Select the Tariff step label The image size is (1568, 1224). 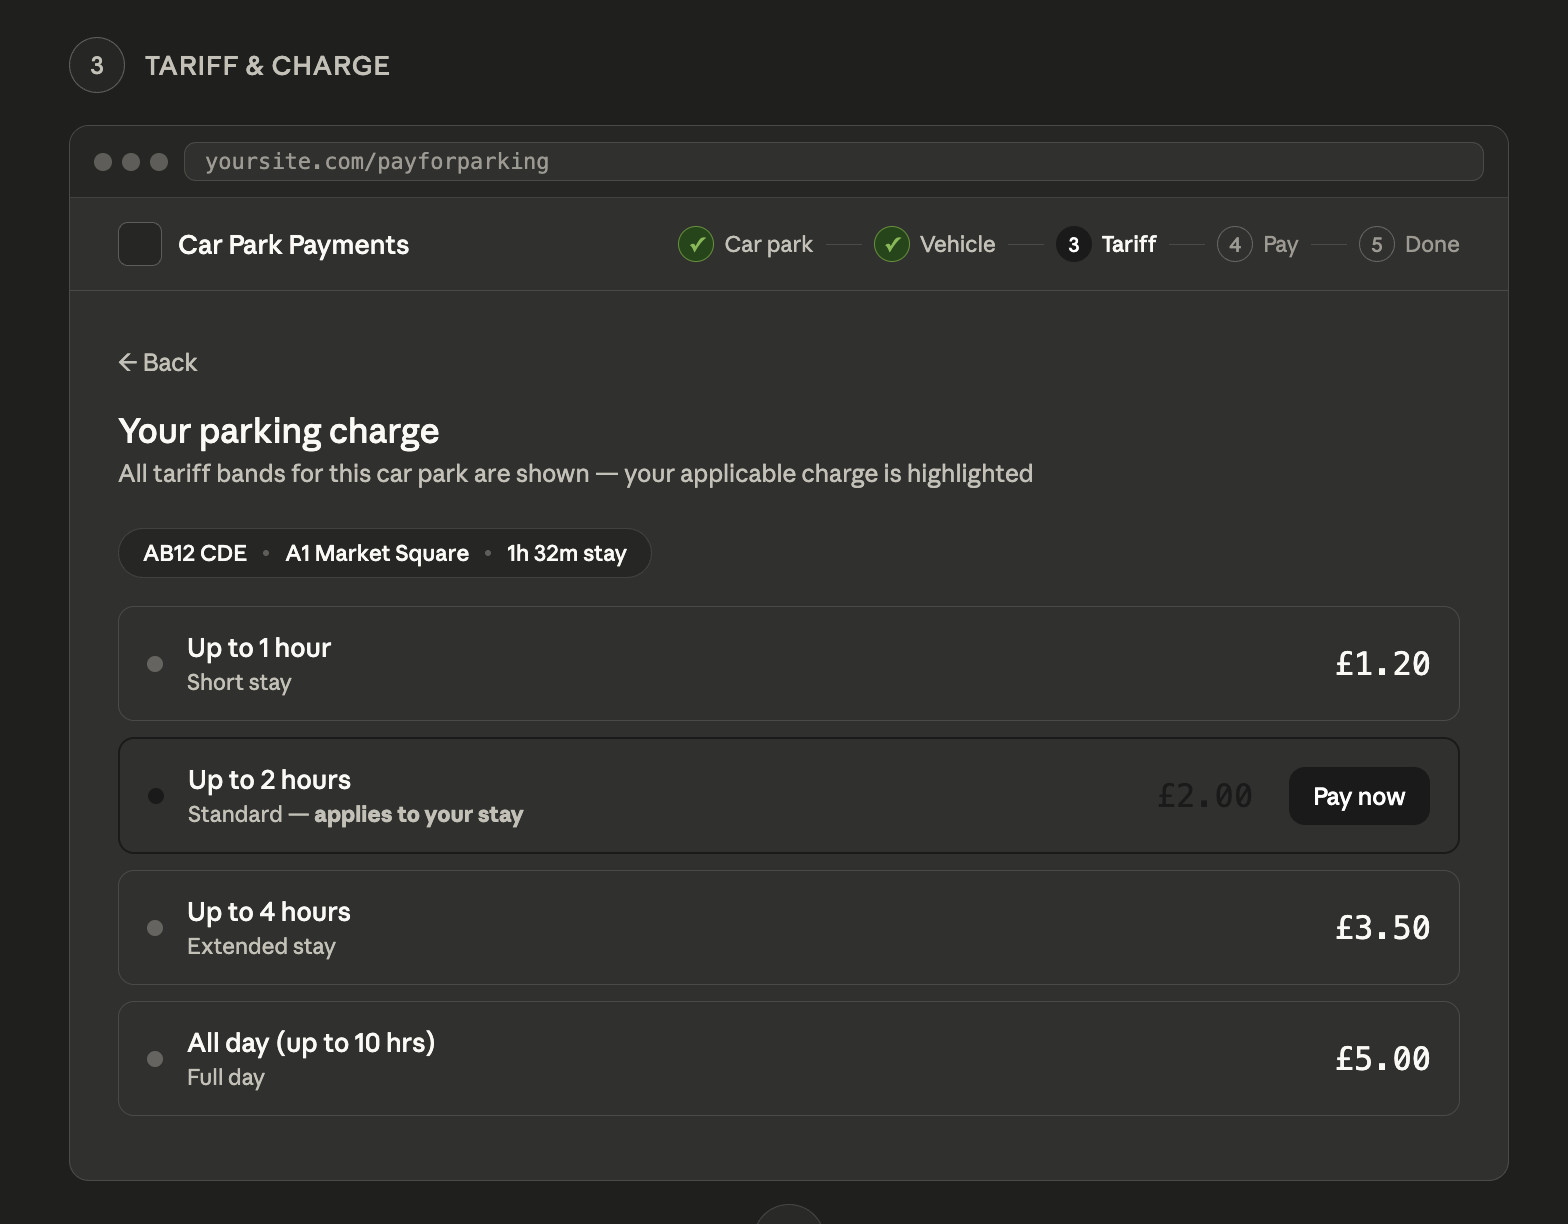point(1129,244)
